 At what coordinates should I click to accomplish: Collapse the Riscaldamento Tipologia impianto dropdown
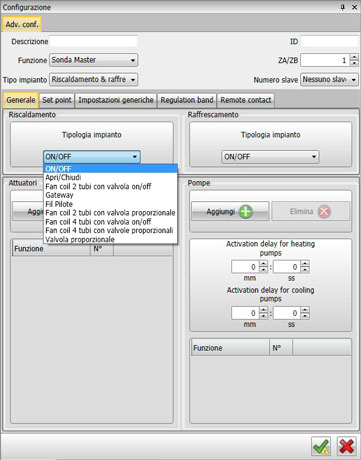[92, 157]
